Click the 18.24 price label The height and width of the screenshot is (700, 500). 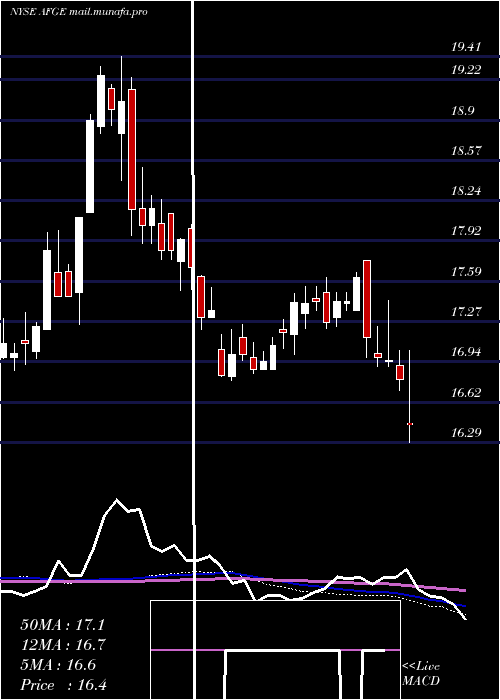(466, 191)
